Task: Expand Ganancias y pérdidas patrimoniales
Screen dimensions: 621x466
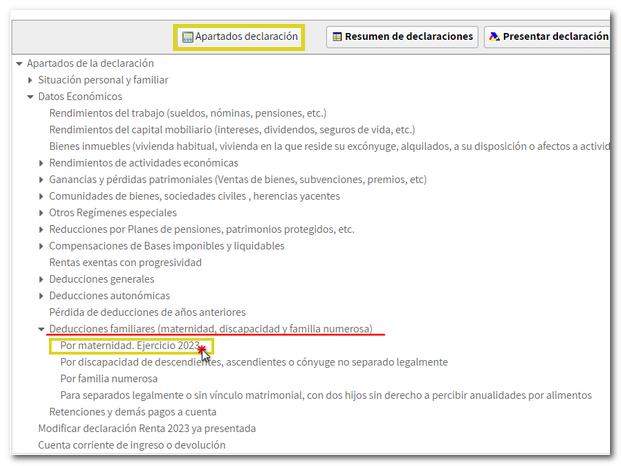Action: [x=42, y=180]
